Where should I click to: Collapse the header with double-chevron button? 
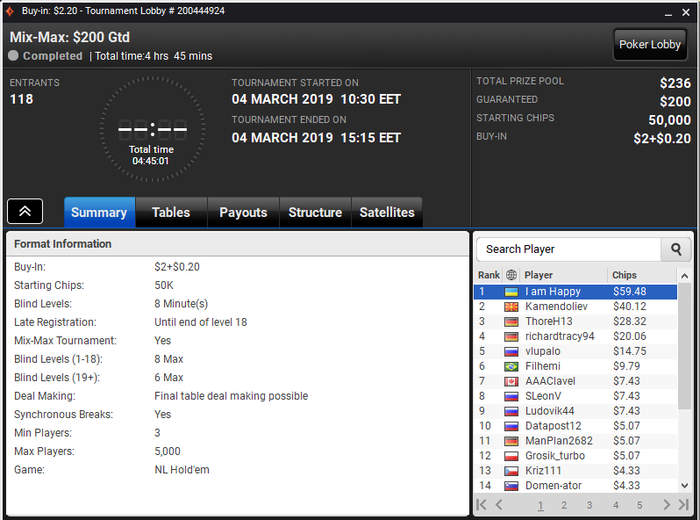coord(25,211)
